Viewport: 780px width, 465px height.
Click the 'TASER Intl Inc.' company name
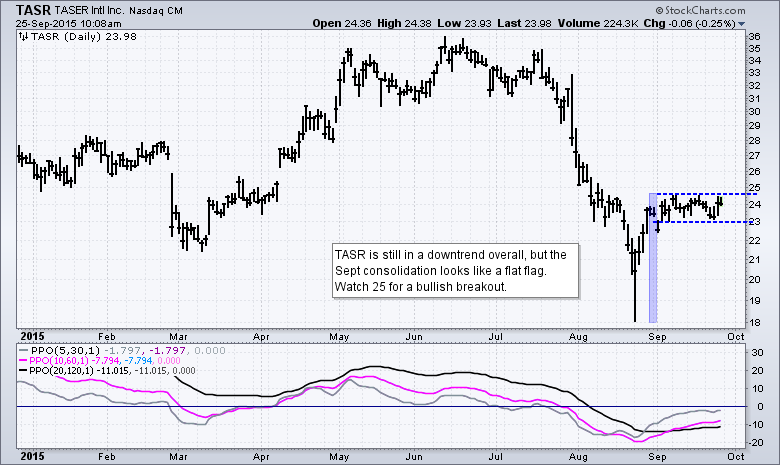point(90,10)
